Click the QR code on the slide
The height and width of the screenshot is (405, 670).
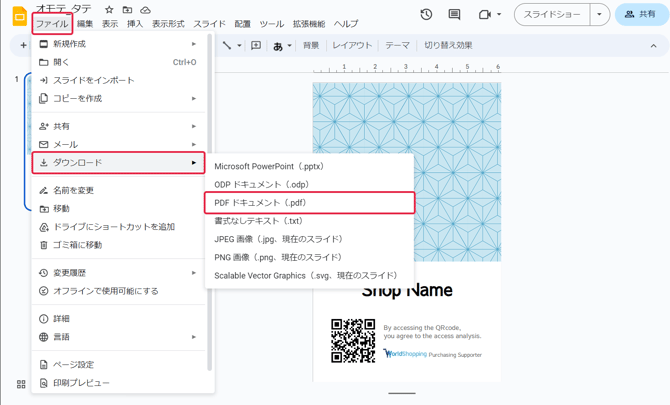[353, 340]
